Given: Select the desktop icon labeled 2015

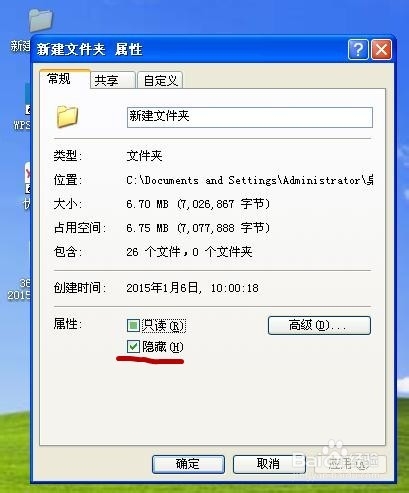Looking at the screenshot, I should tap(19, 290).
